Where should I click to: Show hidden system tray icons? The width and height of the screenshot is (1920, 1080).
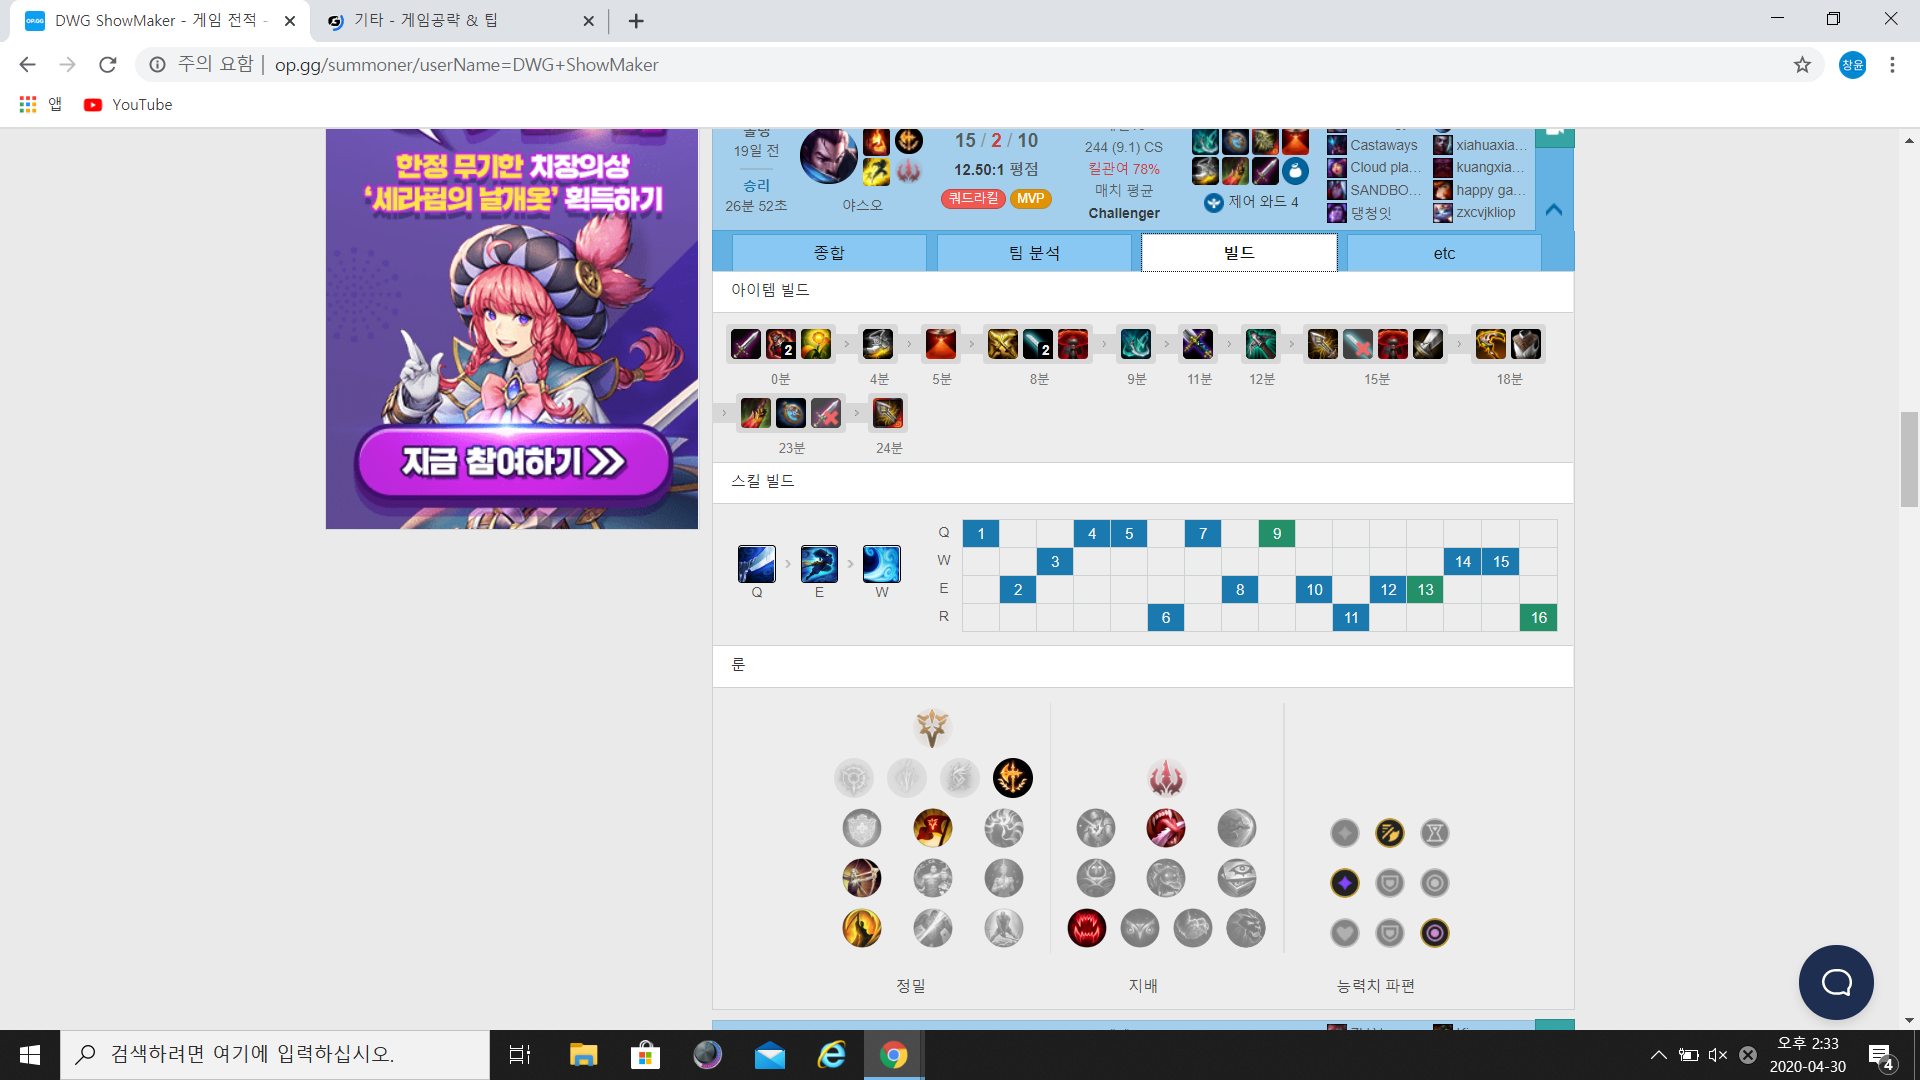(1658, 1055)
